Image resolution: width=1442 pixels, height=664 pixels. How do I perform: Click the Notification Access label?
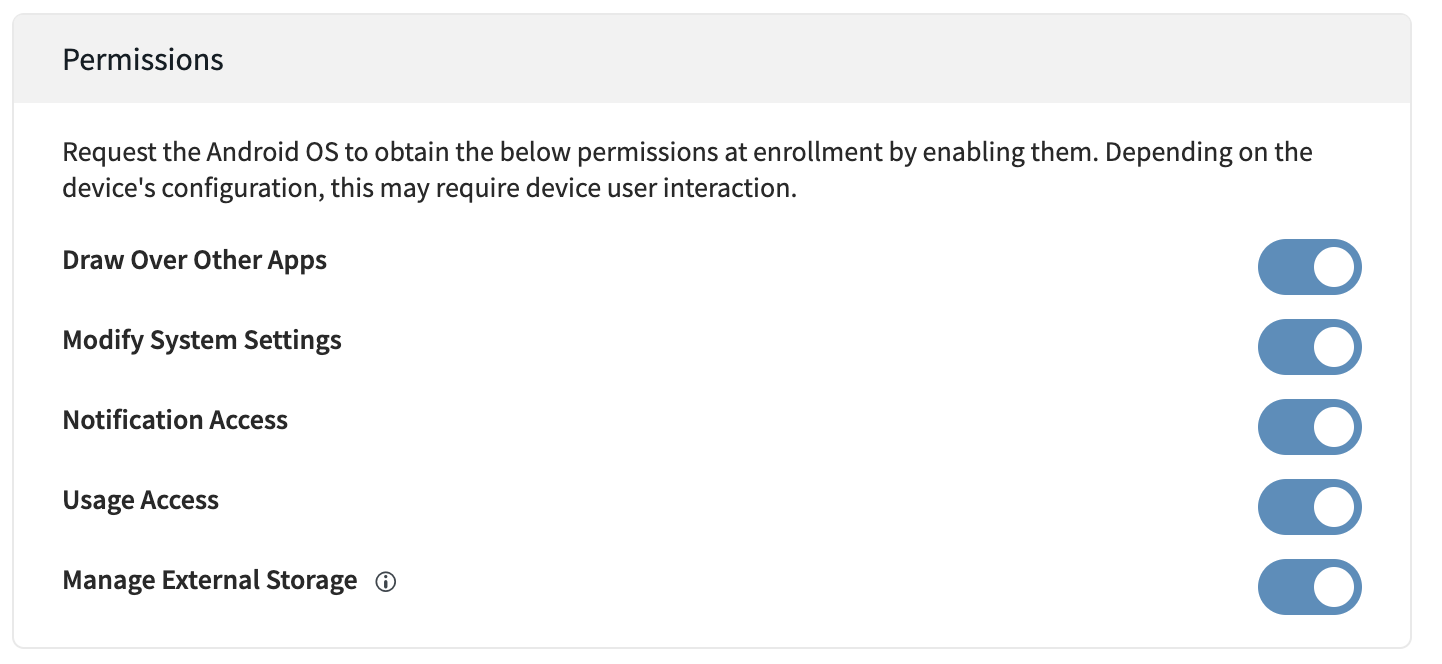tap(175, 421)
